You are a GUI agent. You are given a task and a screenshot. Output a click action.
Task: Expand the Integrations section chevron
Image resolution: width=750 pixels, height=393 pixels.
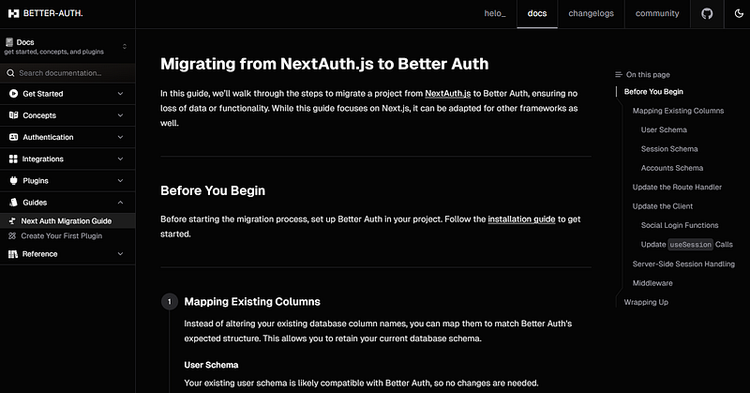[121, 159]
